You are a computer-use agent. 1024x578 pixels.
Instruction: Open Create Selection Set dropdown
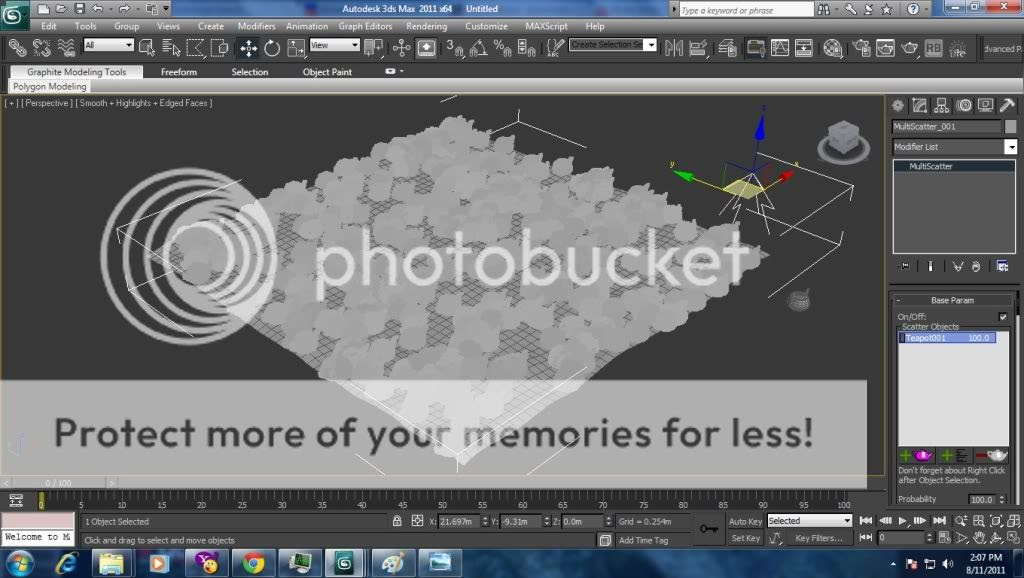[613, 45]
